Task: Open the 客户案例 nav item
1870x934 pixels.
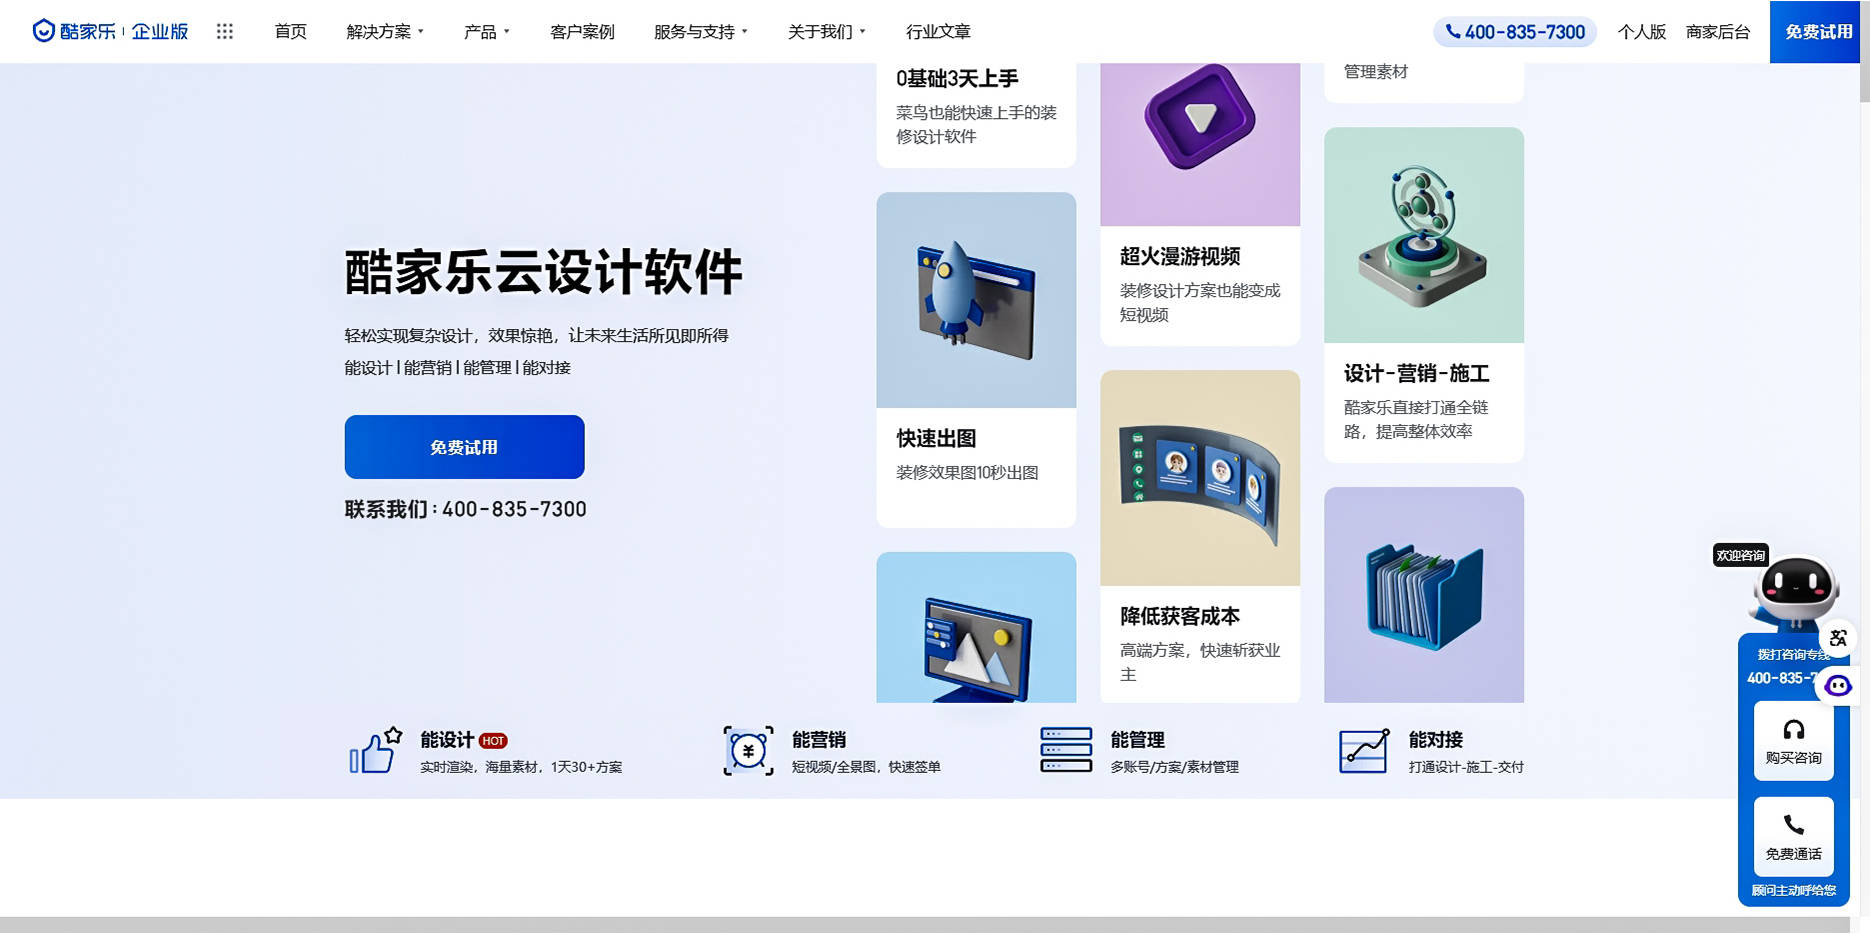Action: click(582, 32)
